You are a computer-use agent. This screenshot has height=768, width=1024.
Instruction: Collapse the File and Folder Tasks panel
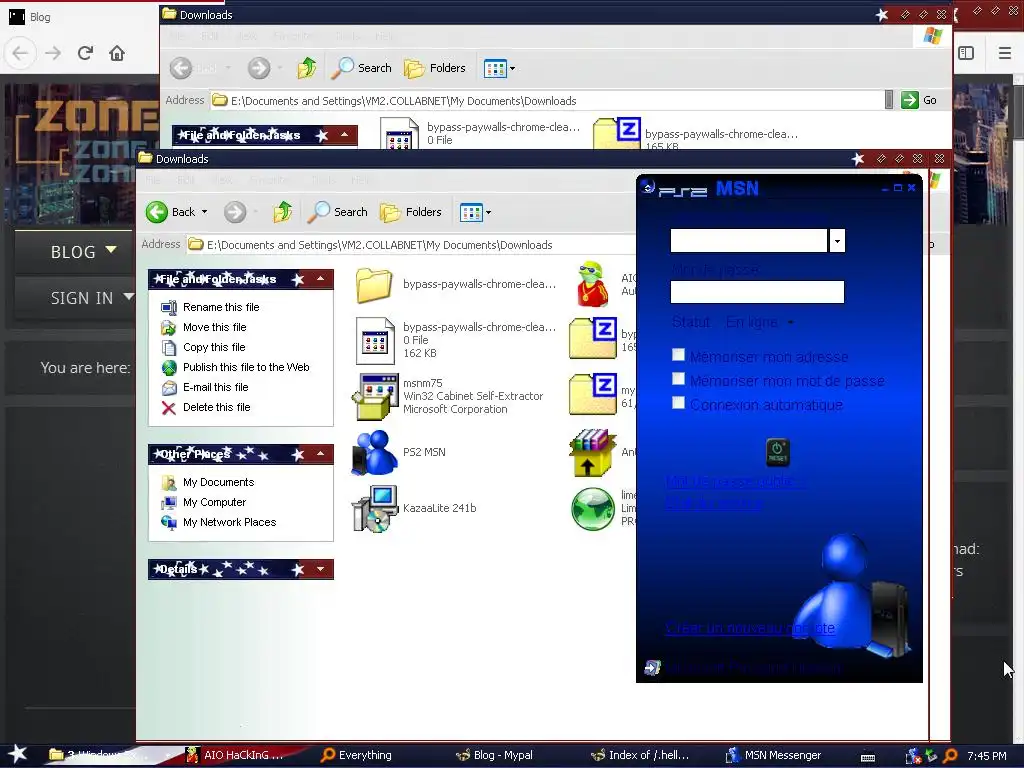coord(320,280)
